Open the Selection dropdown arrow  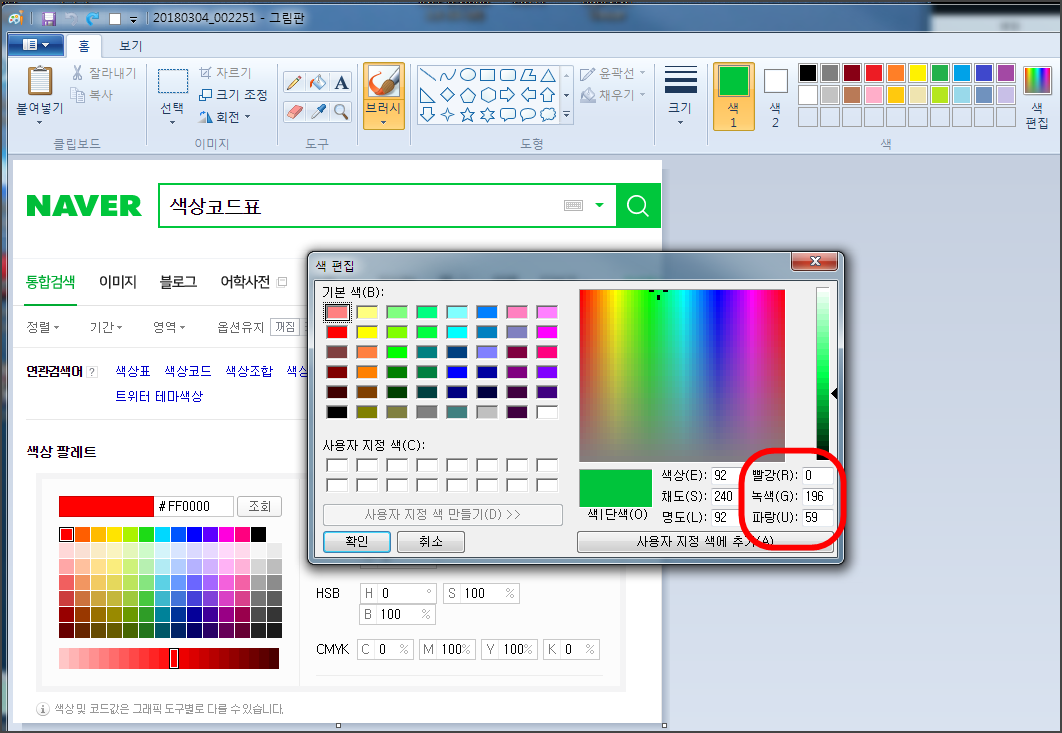173,123
